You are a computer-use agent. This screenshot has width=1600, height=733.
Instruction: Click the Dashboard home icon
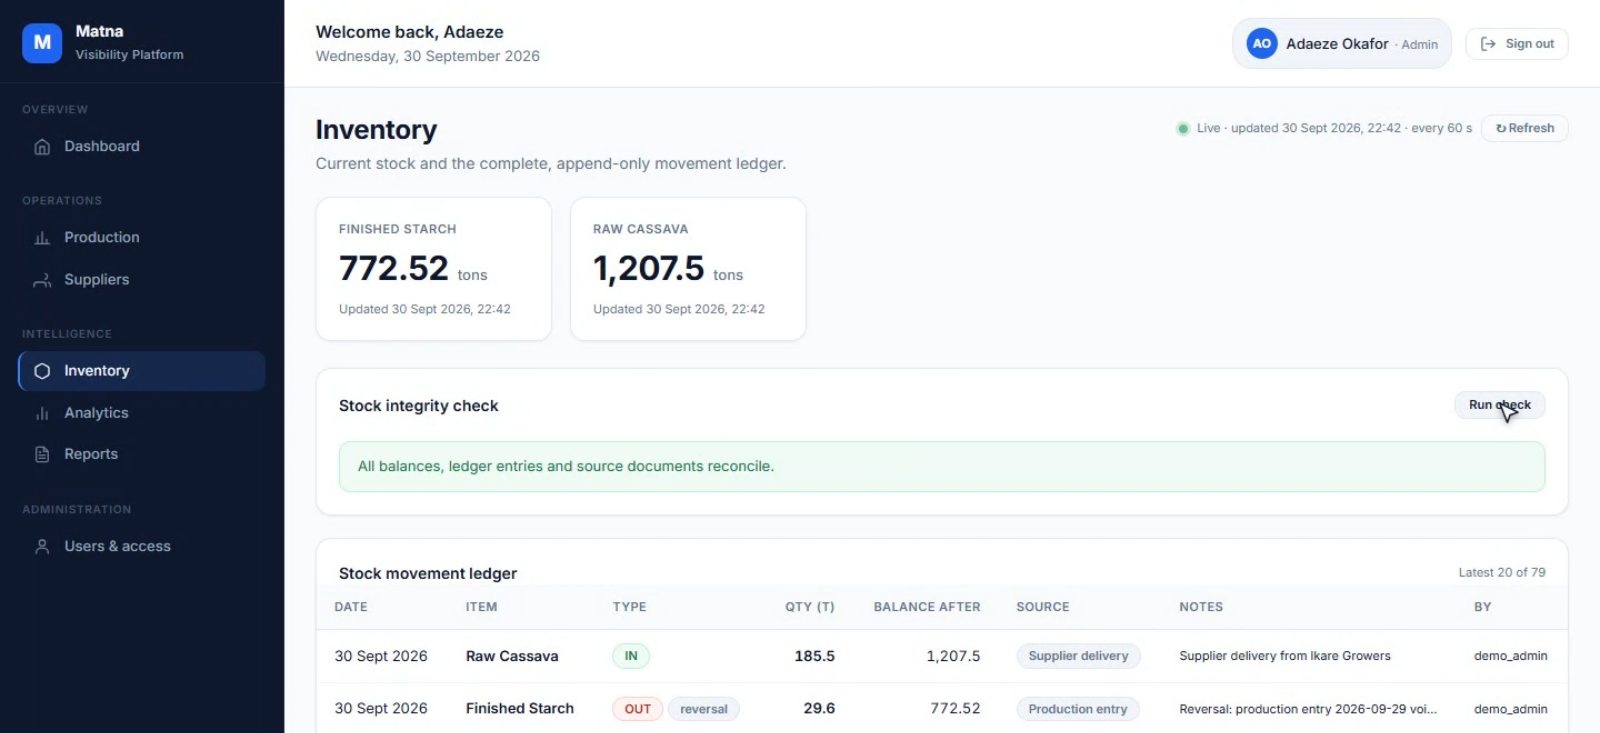42,147
